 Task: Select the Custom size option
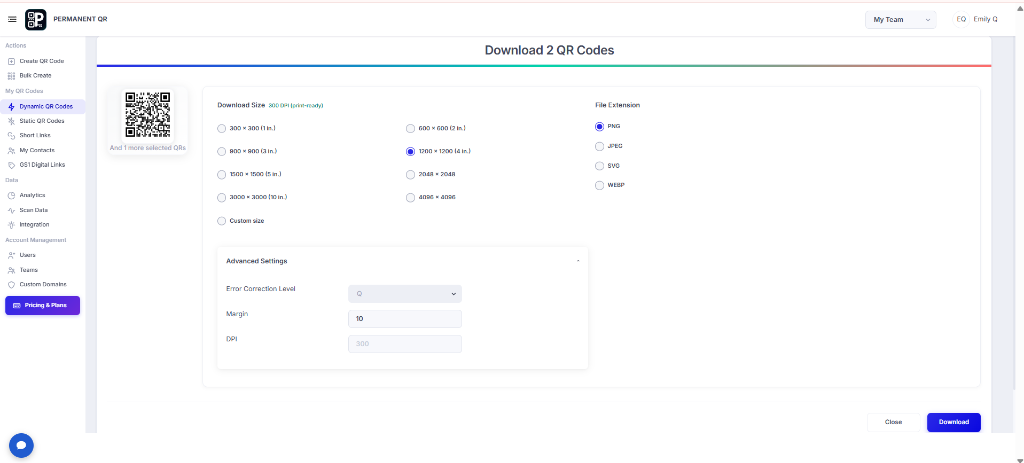click(x=221, y=221)
